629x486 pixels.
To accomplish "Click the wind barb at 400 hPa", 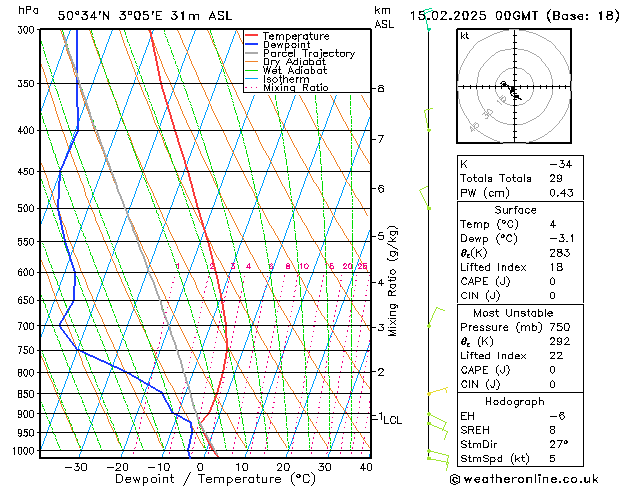I will (428, 119).
